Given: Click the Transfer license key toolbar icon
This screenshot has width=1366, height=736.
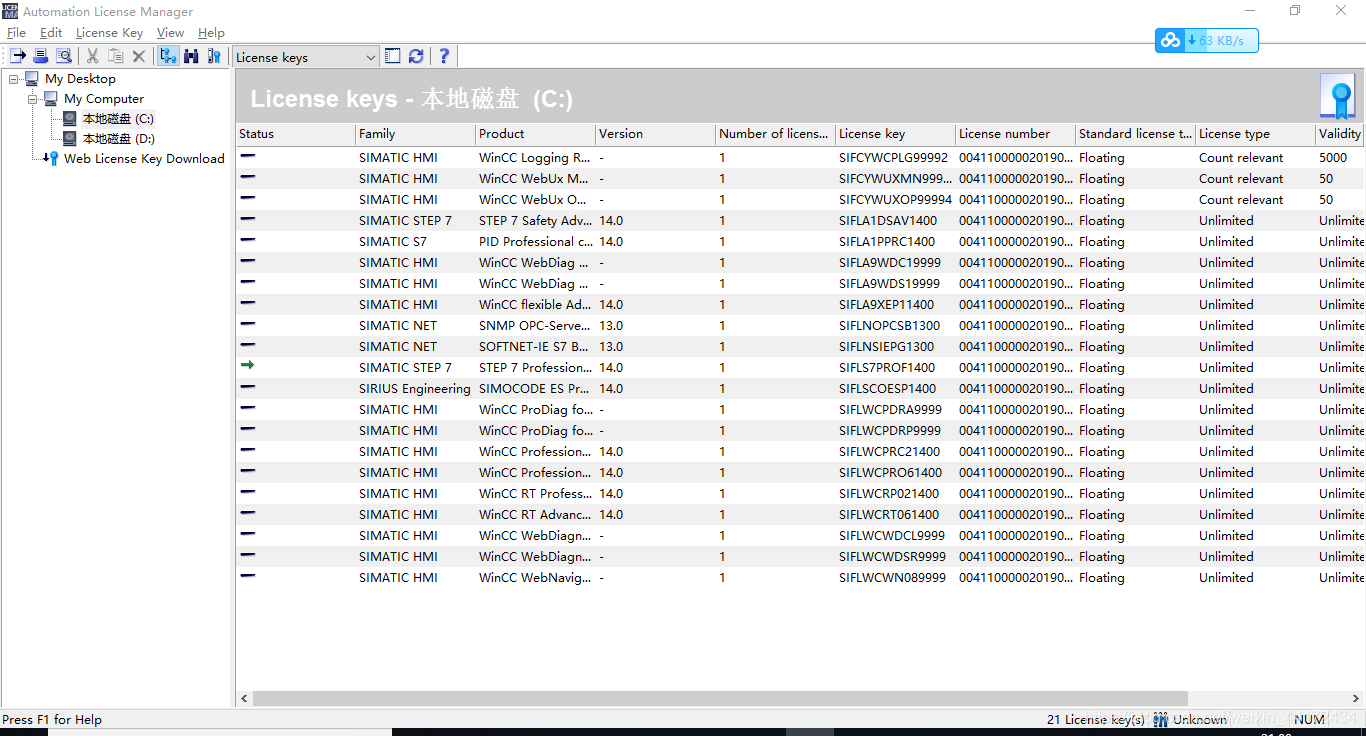Looking at the screenshot, I should point(18,57).
